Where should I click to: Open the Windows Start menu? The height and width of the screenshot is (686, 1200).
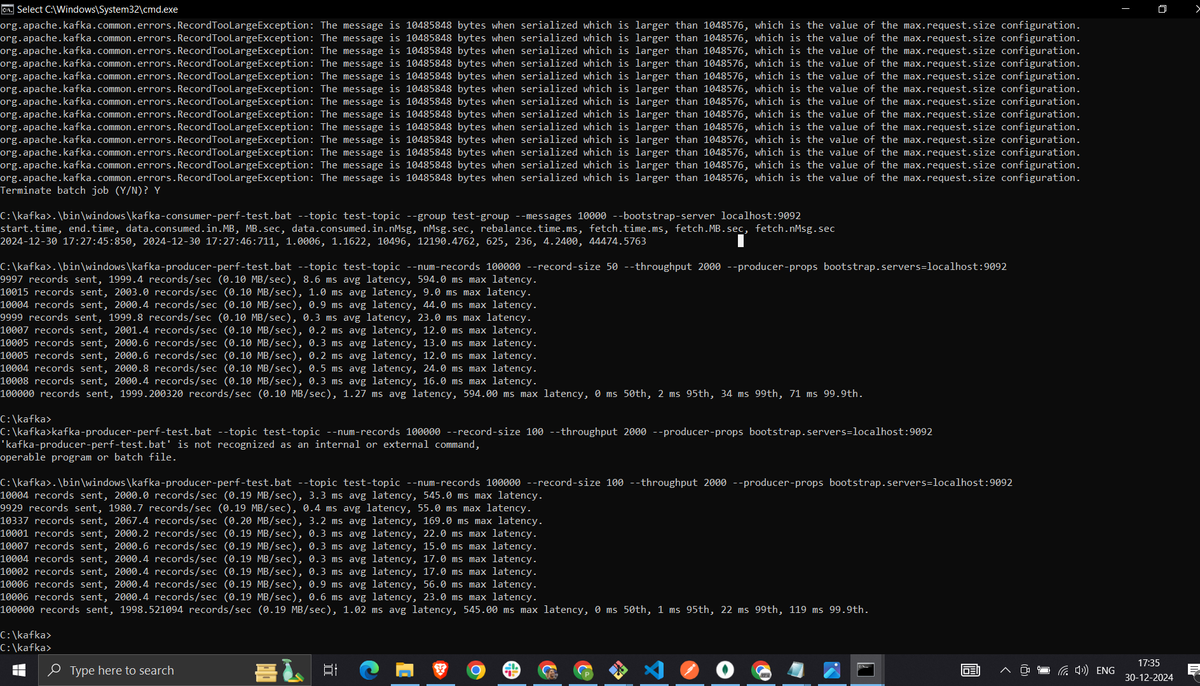tap(18, 670)
